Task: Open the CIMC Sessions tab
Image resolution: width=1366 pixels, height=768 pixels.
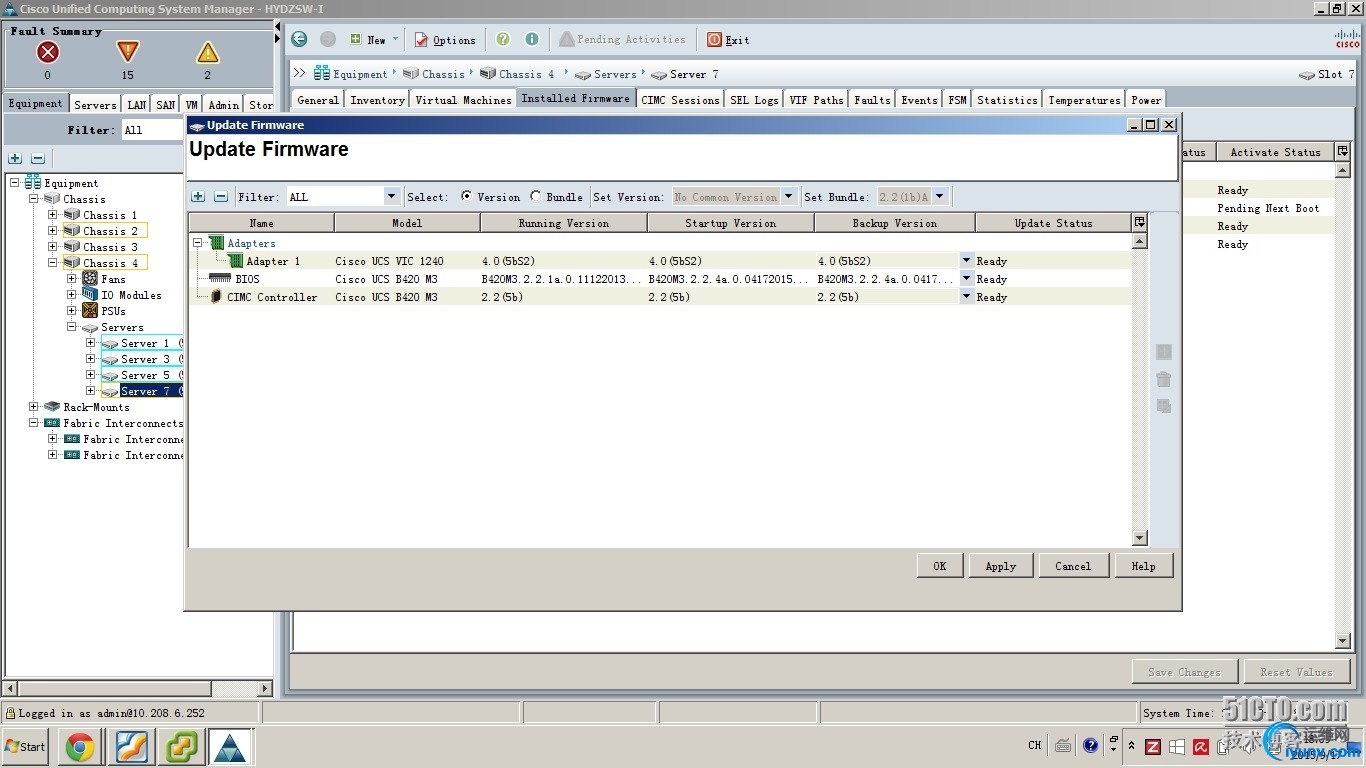Action: tap(680, 100)
